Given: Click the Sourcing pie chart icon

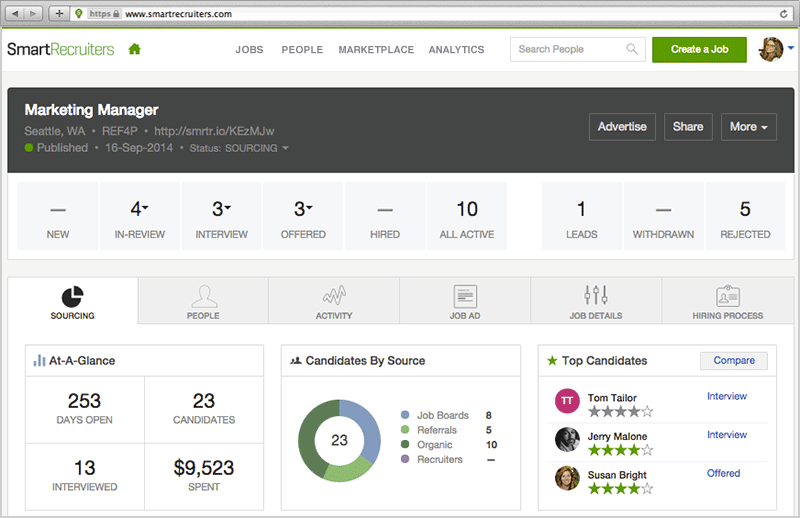Looking at the screenshot, I should point(72,297).
